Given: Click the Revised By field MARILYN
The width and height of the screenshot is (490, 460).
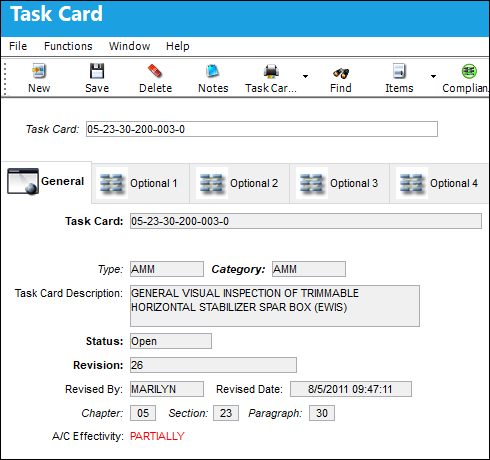Looking at the screenshot, I should coord(167,389).
